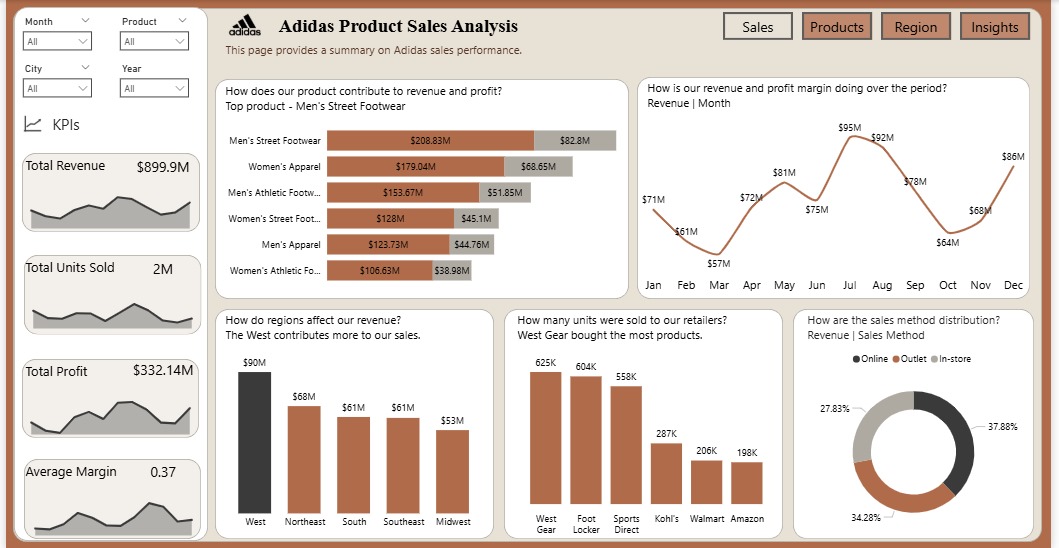
Task: Click the Men's Street Footwear revenue bar
Action: (x=430, y=141)
